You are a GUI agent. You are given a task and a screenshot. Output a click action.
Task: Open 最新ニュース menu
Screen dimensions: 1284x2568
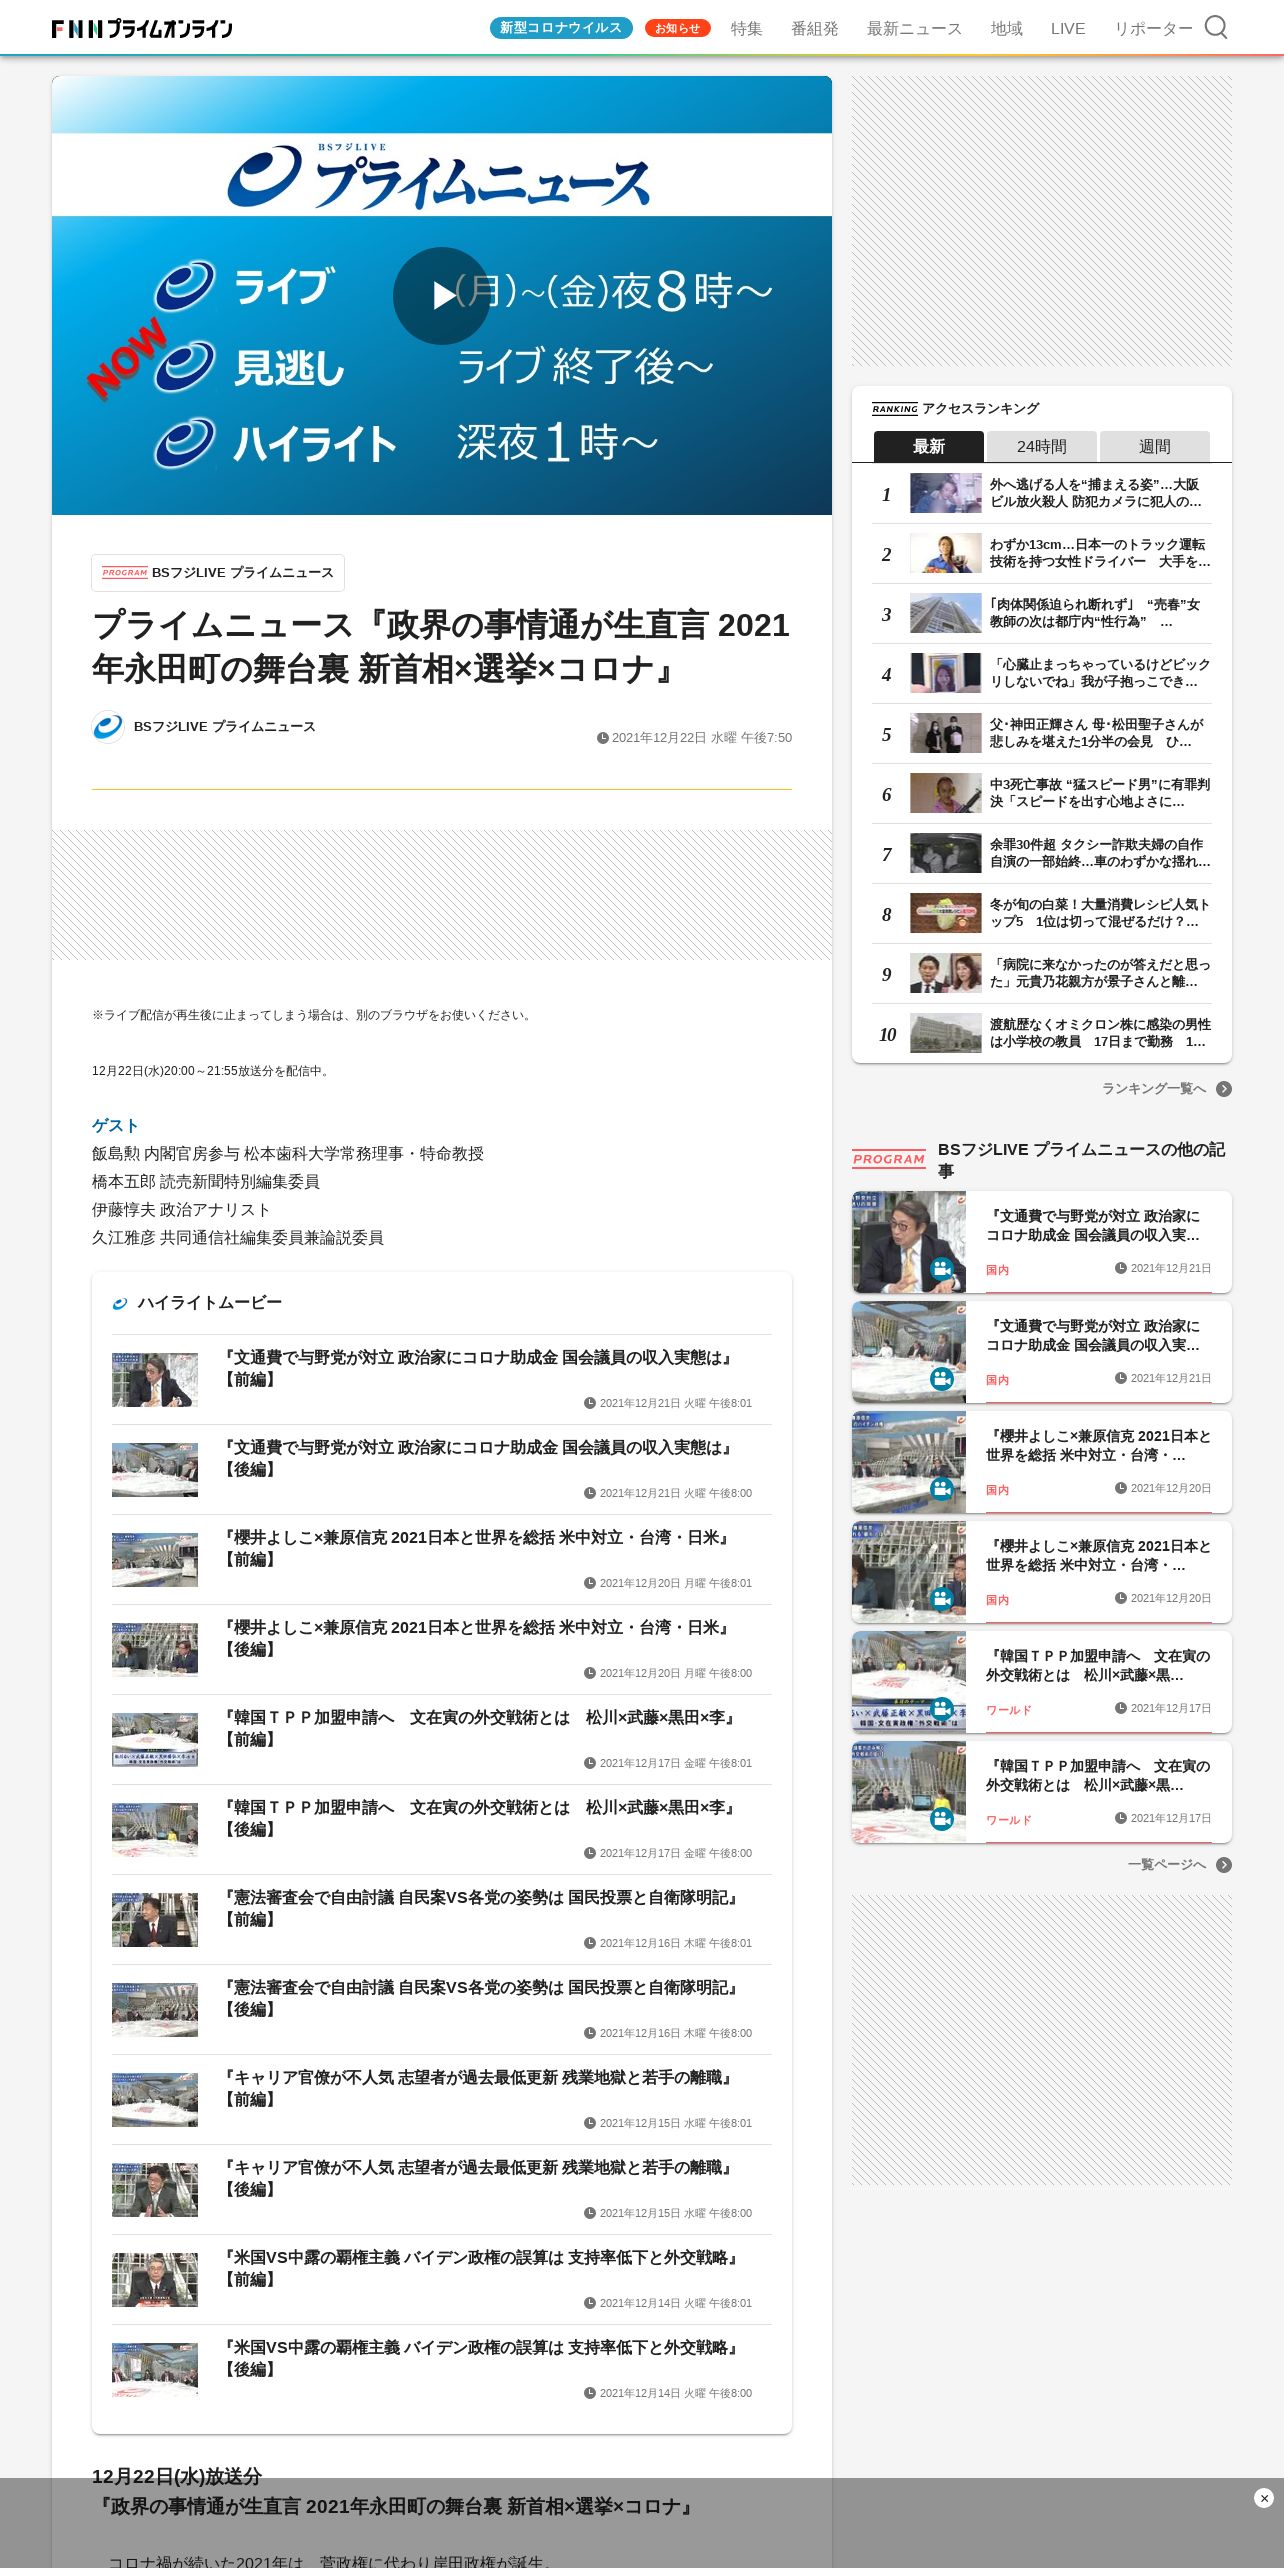click(914, 29)
